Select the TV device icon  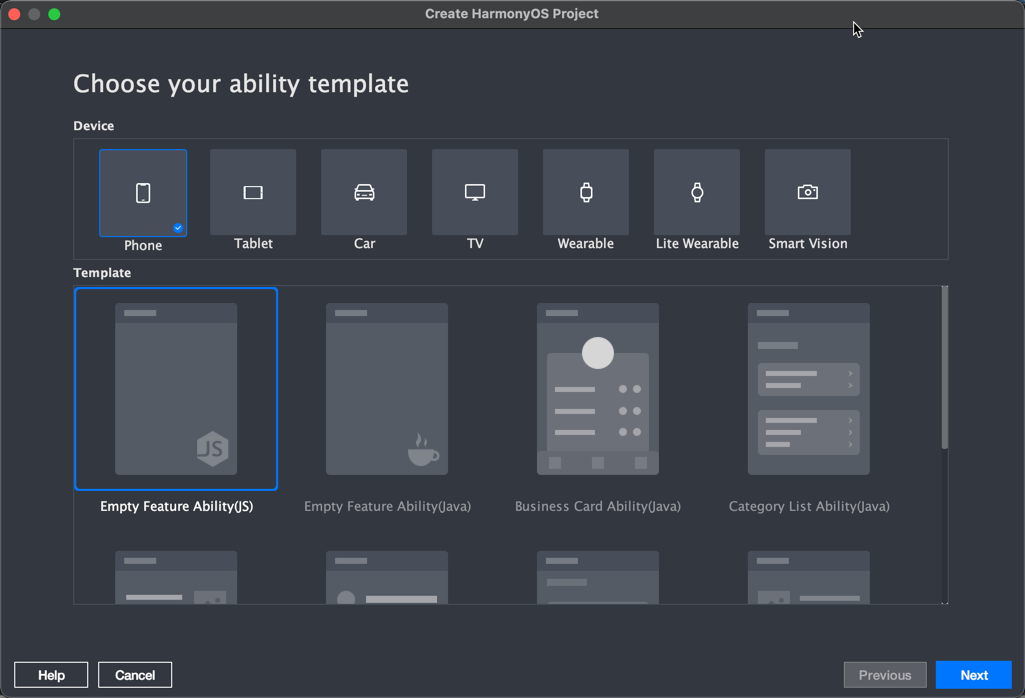[475, 192]
